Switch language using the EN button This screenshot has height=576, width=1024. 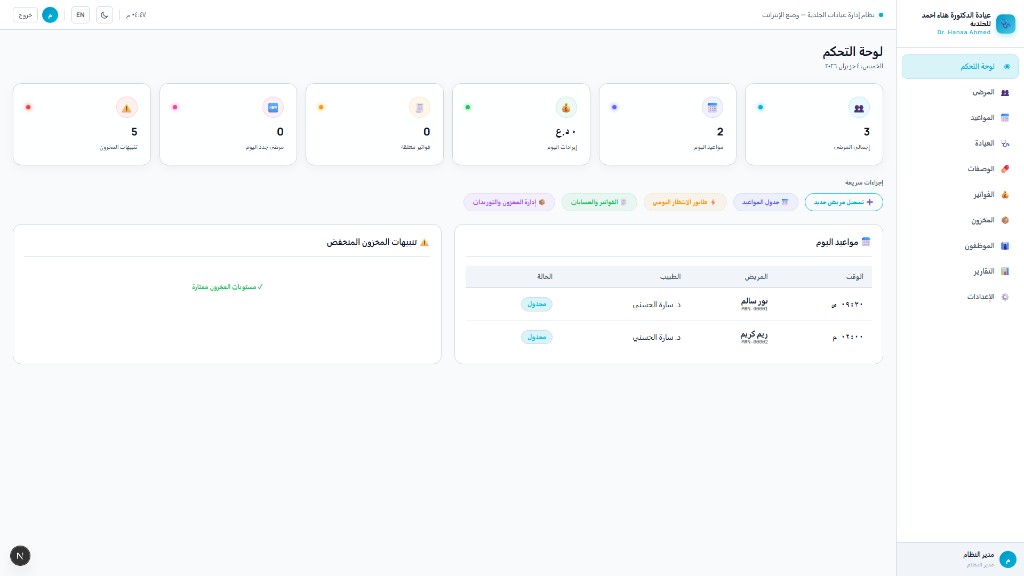pos(80,15)
